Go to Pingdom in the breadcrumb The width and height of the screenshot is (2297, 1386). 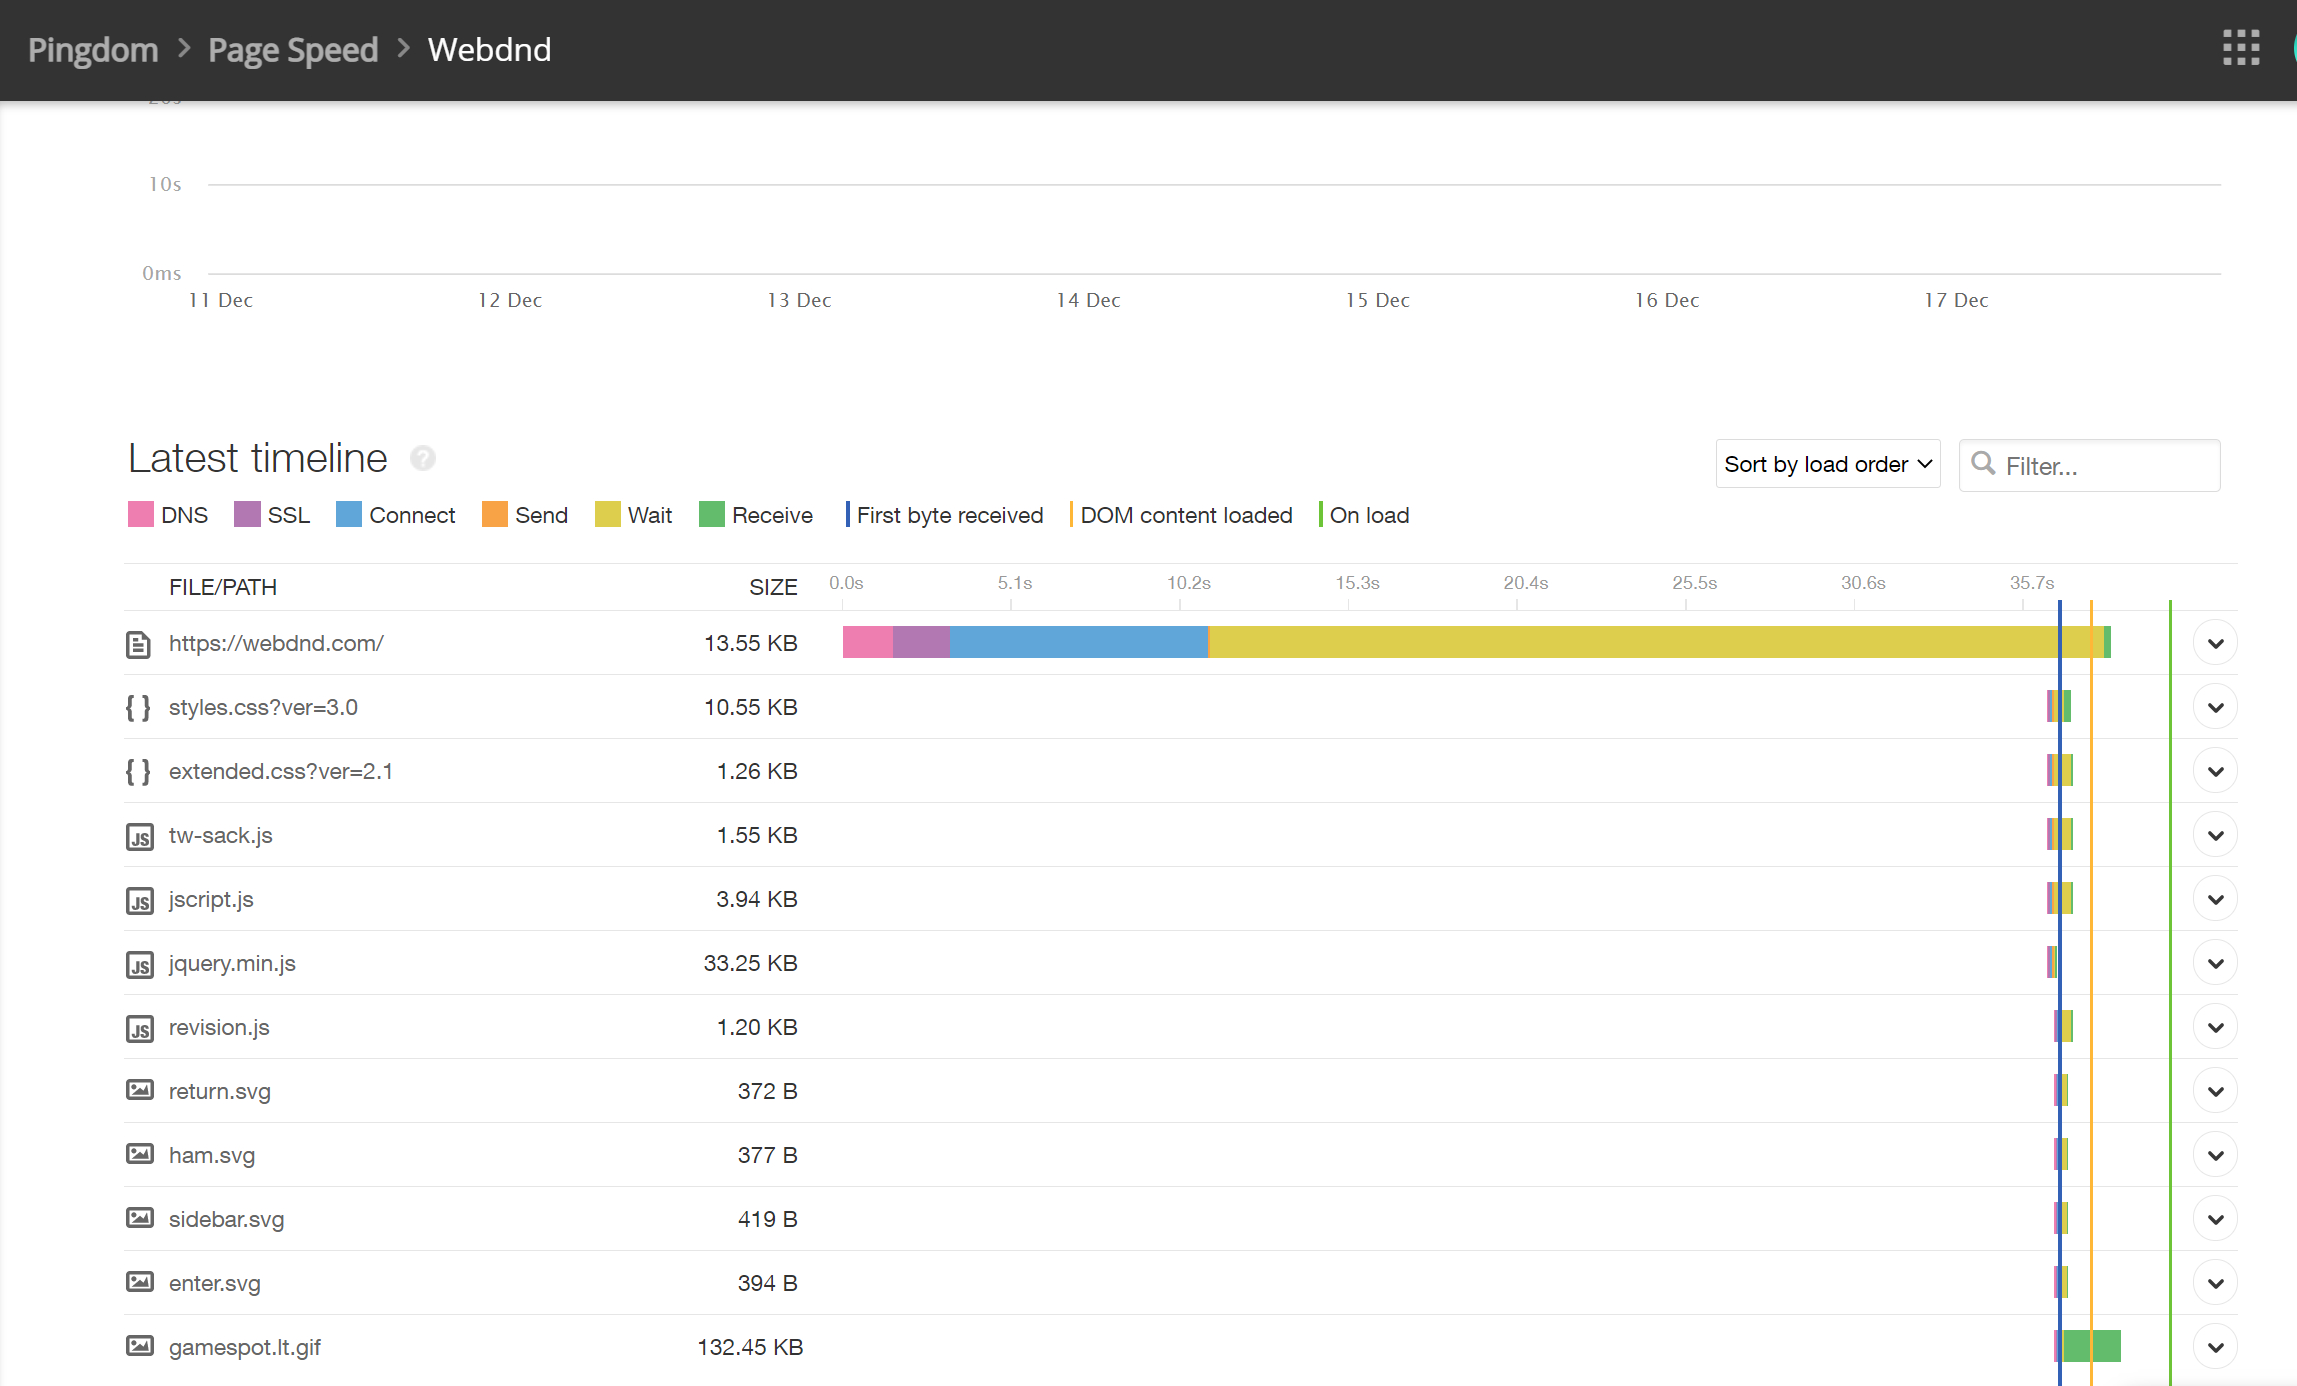[93, 50]
